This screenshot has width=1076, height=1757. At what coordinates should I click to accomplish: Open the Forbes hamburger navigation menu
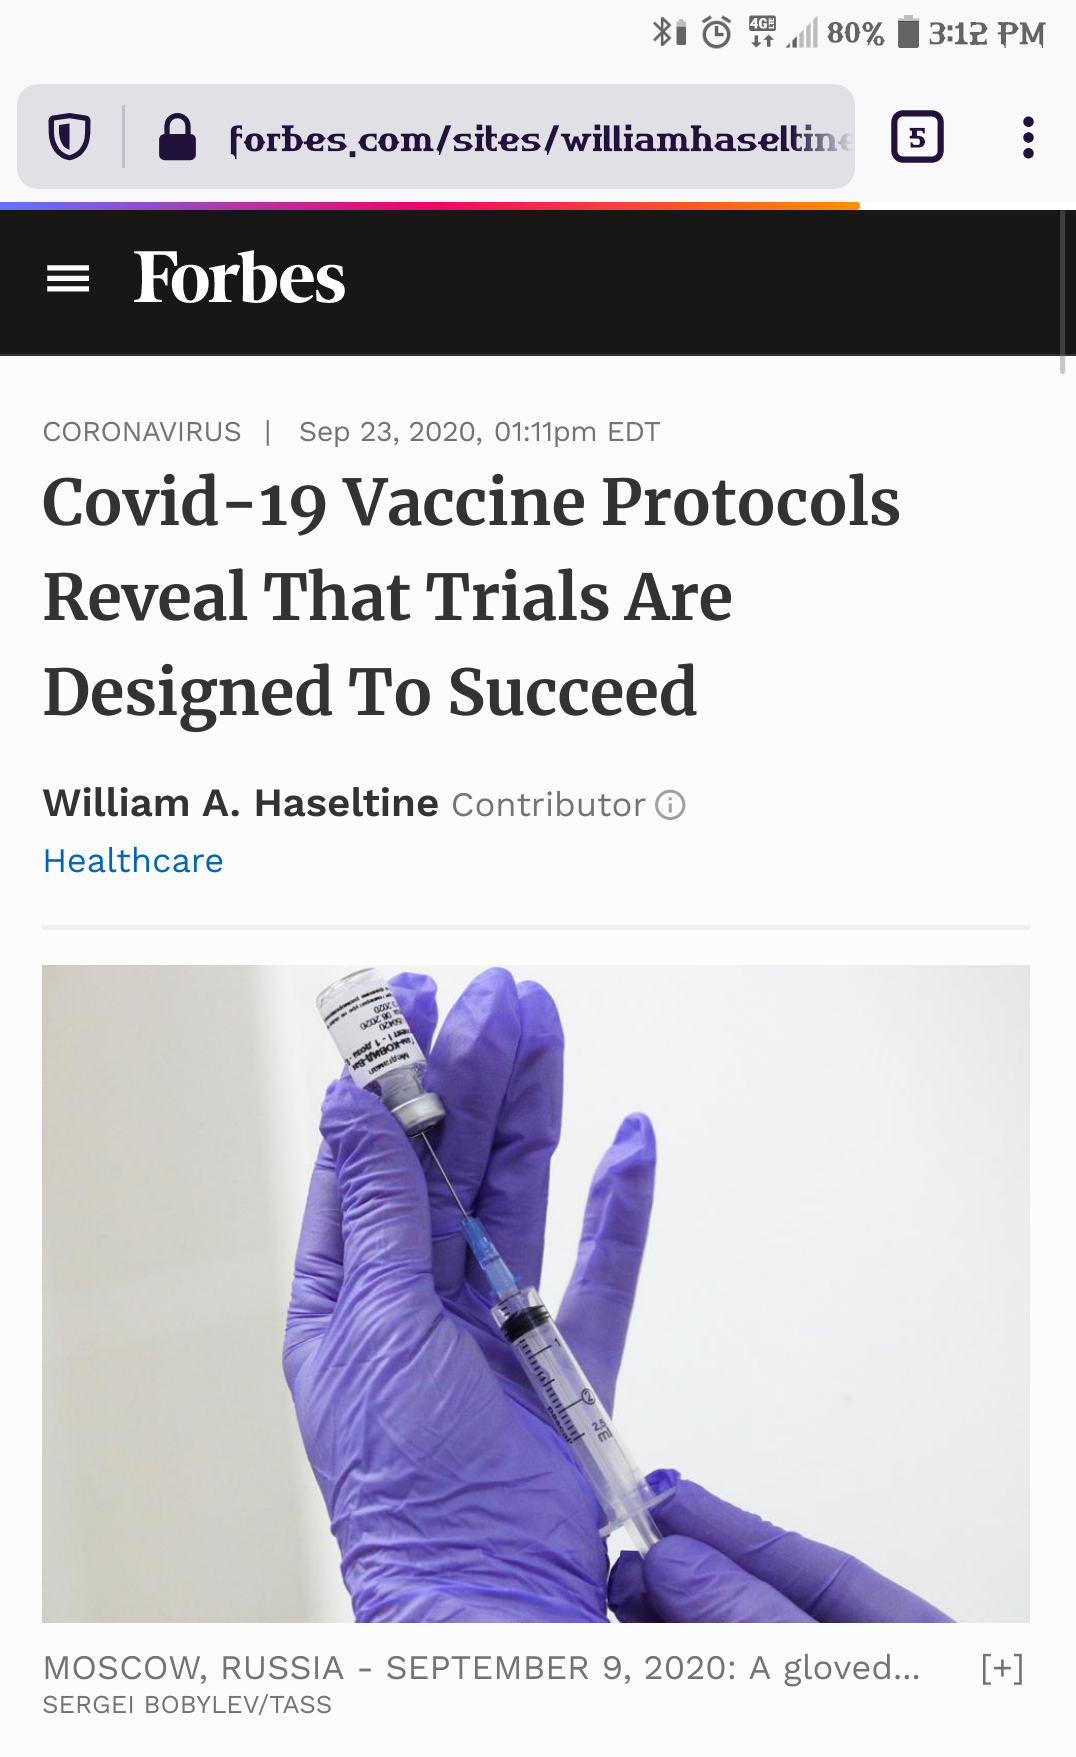(68, 279)
